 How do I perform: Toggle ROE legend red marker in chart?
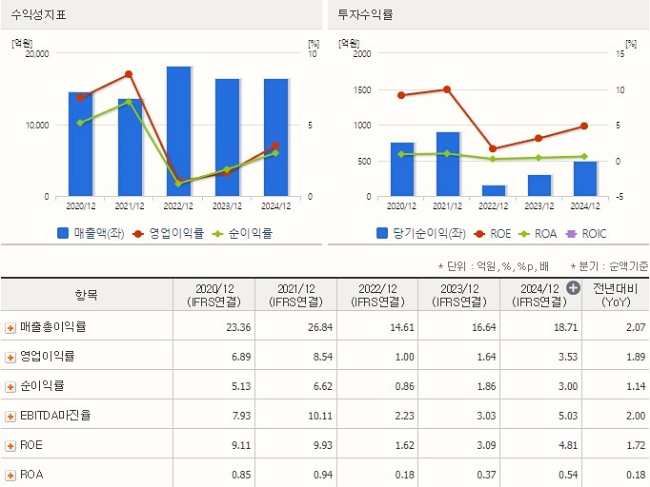(x=479, y=234)
